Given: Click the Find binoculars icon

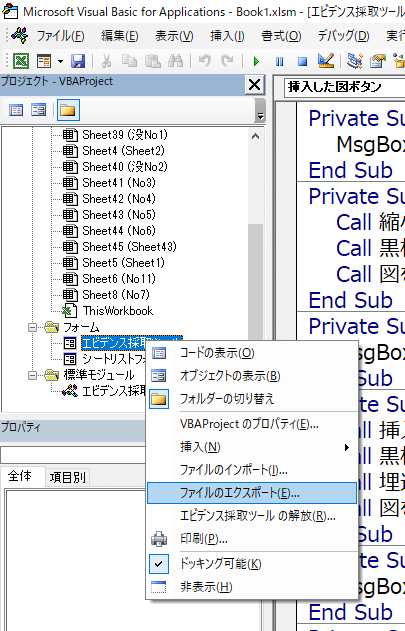Looking at the screenshot, I should pos(176,61).
